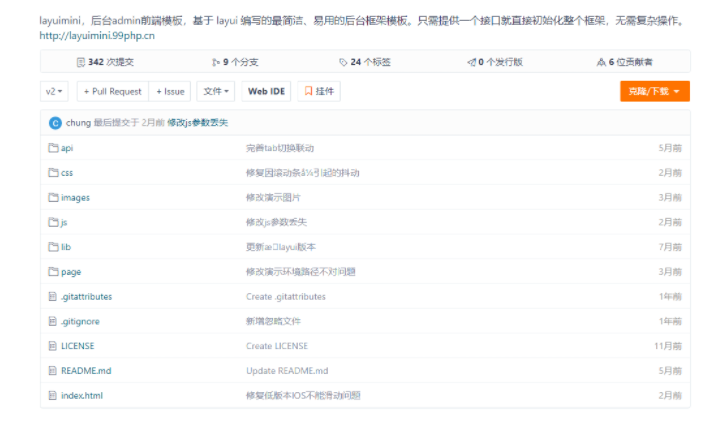Click the .gitignore file icon
716x425 pixels.
coord(53,321)
